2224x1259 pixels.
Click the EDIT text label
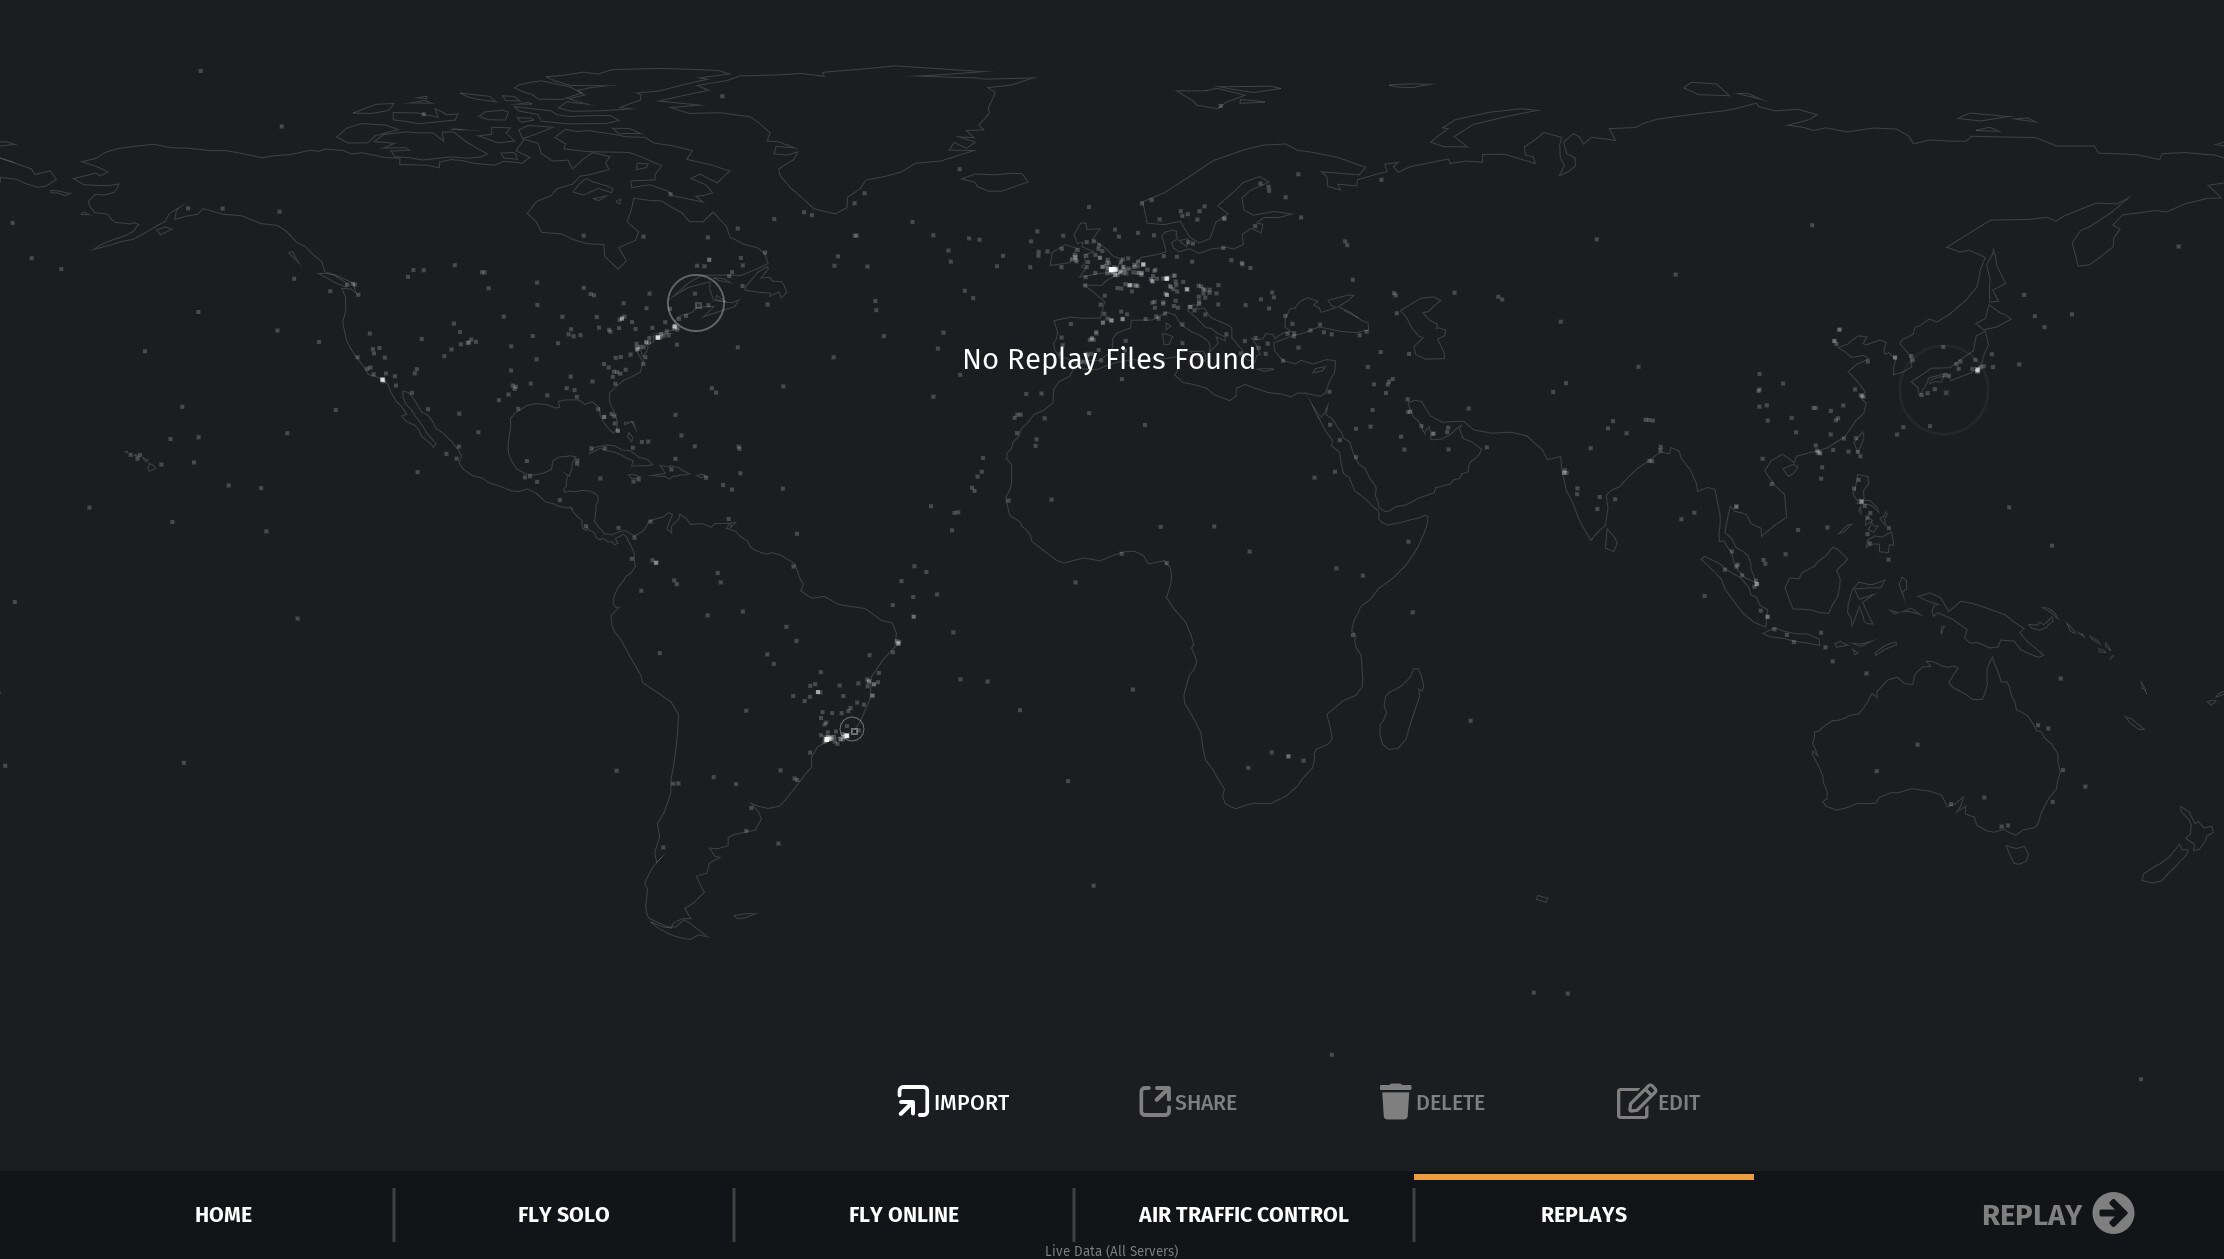1678,1103
